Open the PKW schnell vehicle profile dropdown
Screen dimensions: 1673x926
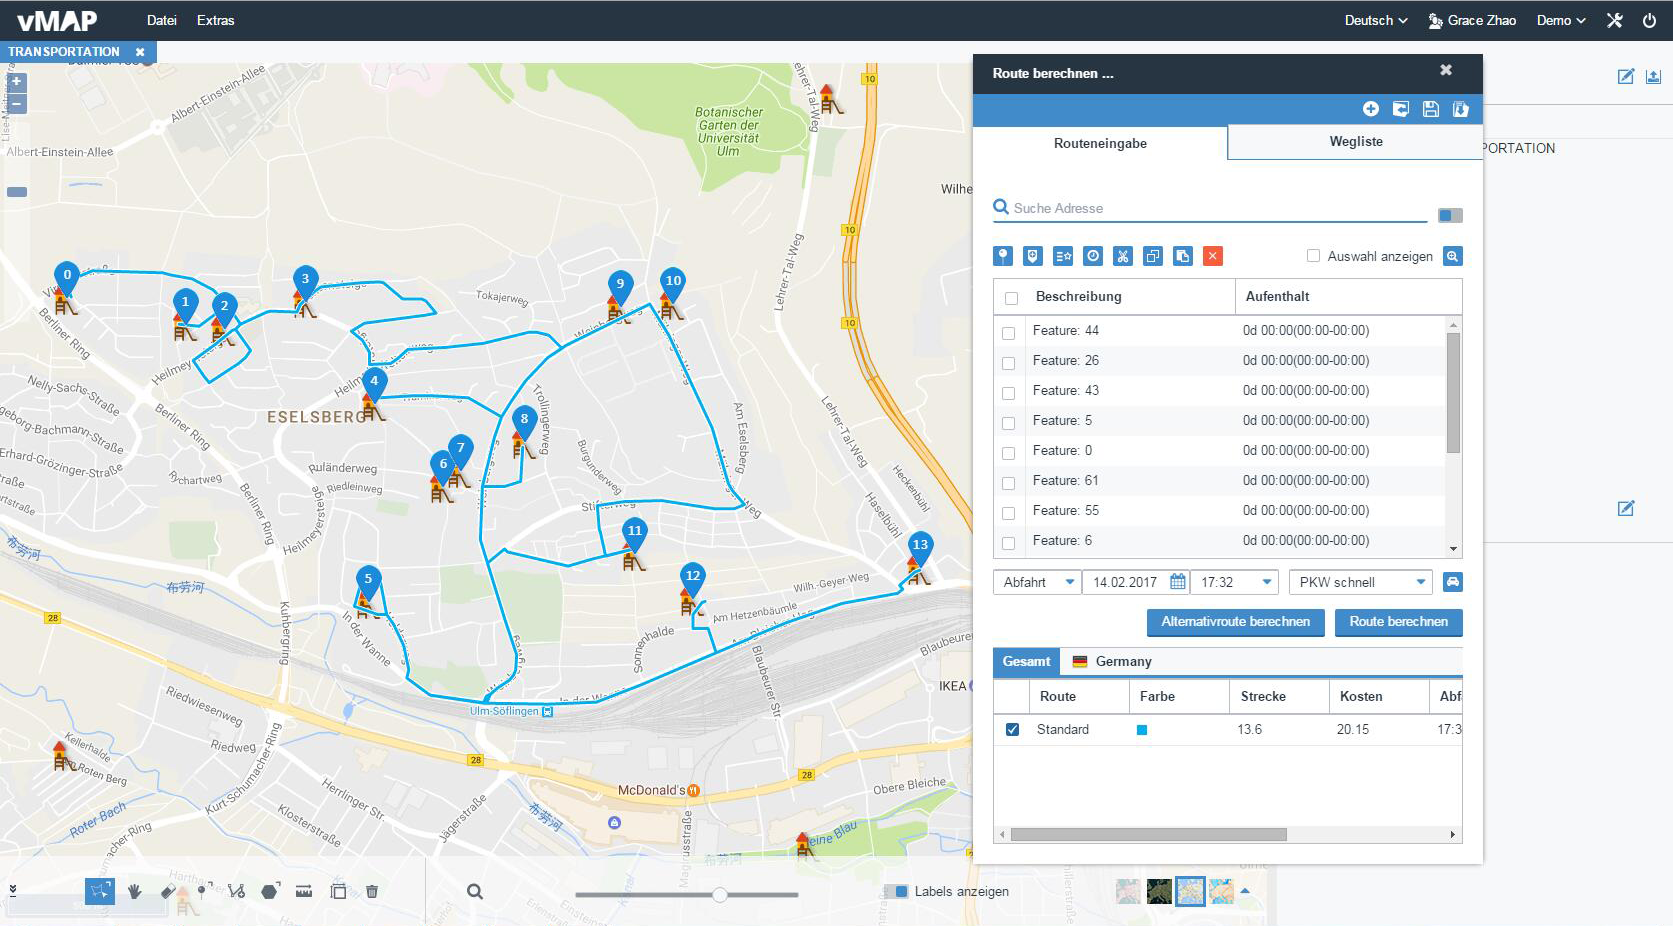point(1361,582)
